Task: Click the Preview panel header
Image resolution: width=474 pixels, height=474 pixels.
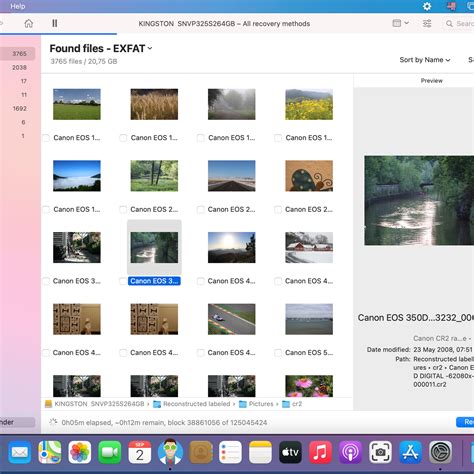Action: click(432, 81)
